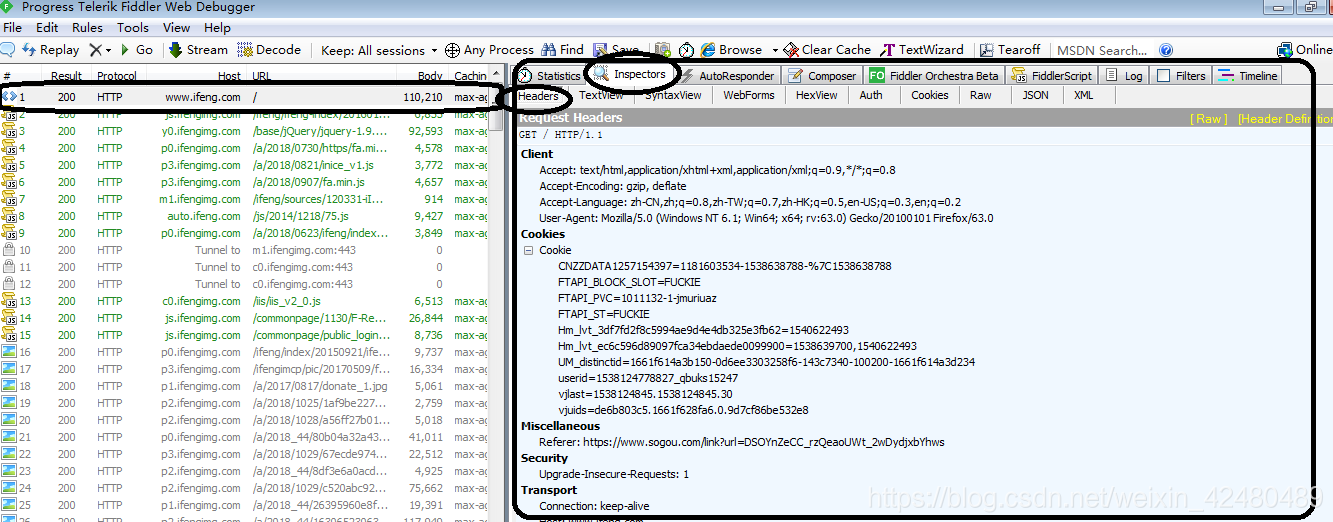This screenshot has height=522, width=1333.
Task: Click the Browse button with IE icon
Action: pos(731,50)
